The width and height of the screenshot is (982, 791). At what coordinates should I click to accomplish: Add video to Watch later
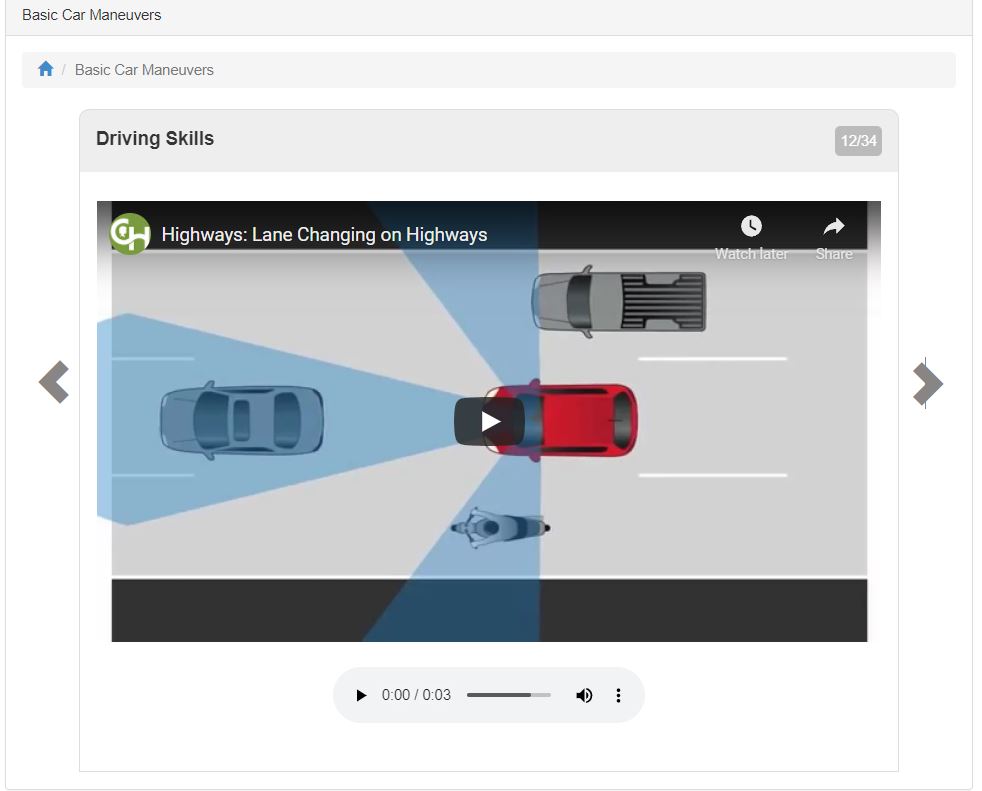pyautogui.click(x=751, y=238)
